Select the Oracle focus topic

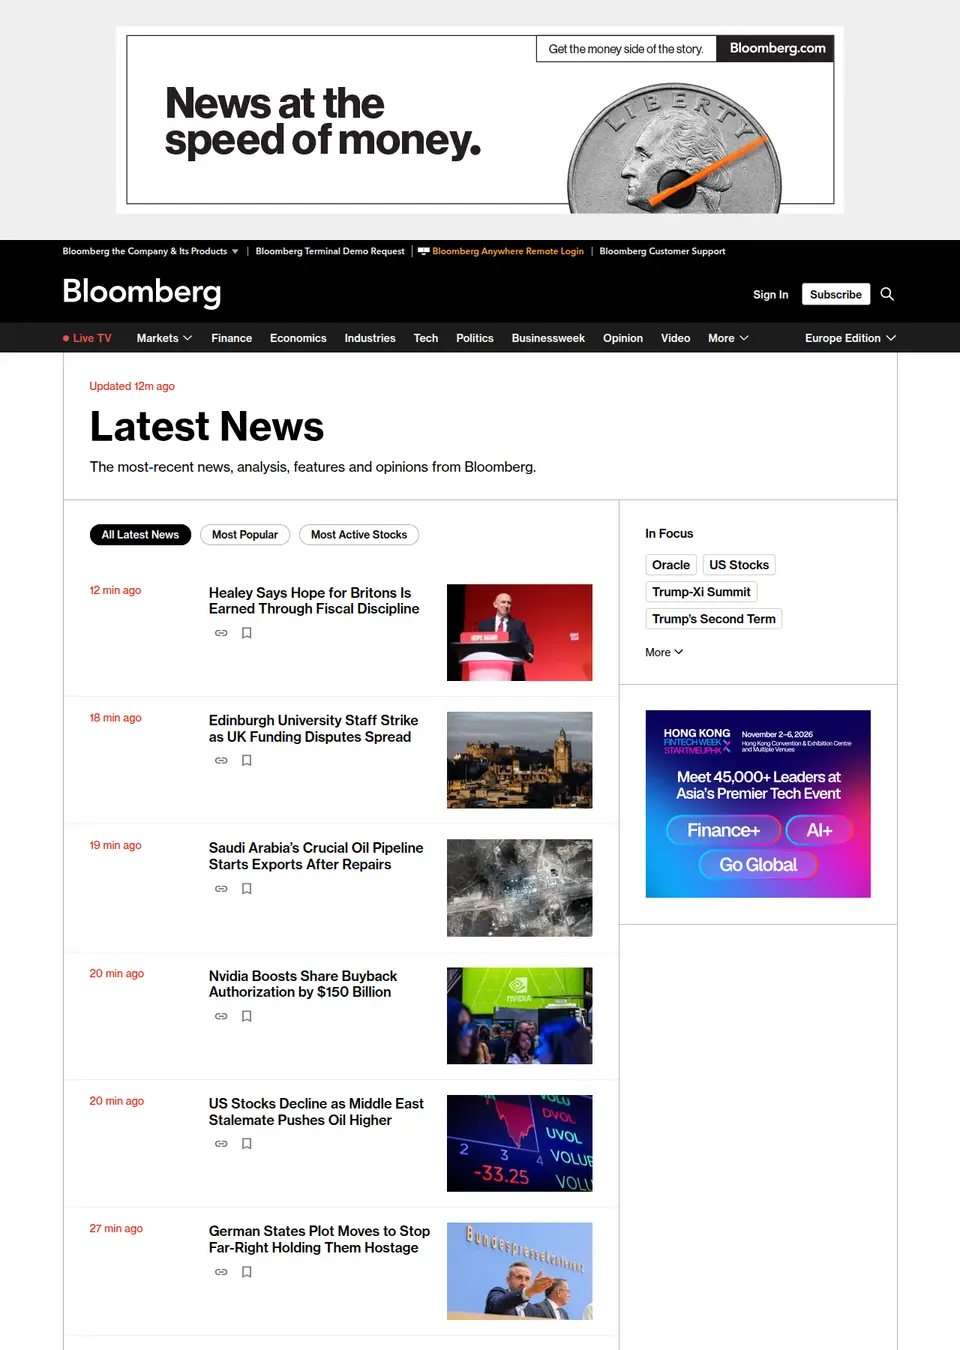point(671,565)
